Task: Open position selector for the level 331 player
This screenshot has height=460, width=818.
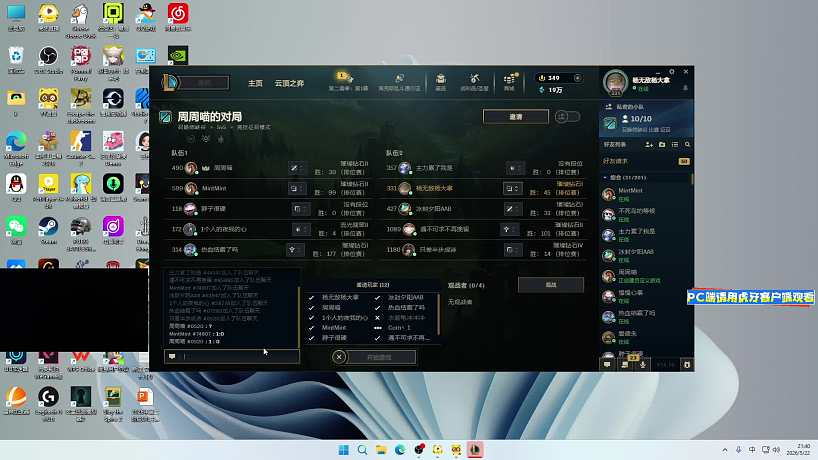Action: pyautogui.click(x=512, y=188)
